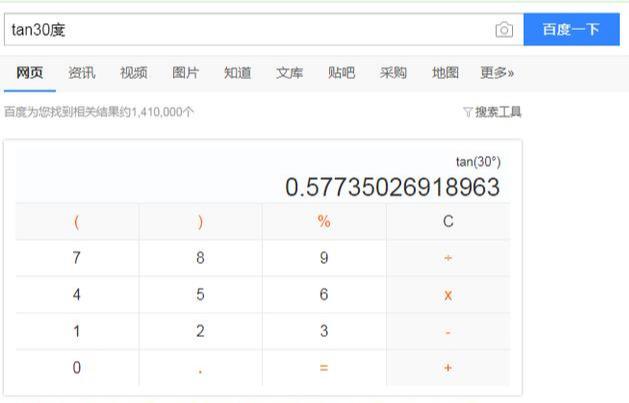The width and height of the screenshot is (629, 403).
Task: Select the 网页 tab
Action: coord(30,73)
